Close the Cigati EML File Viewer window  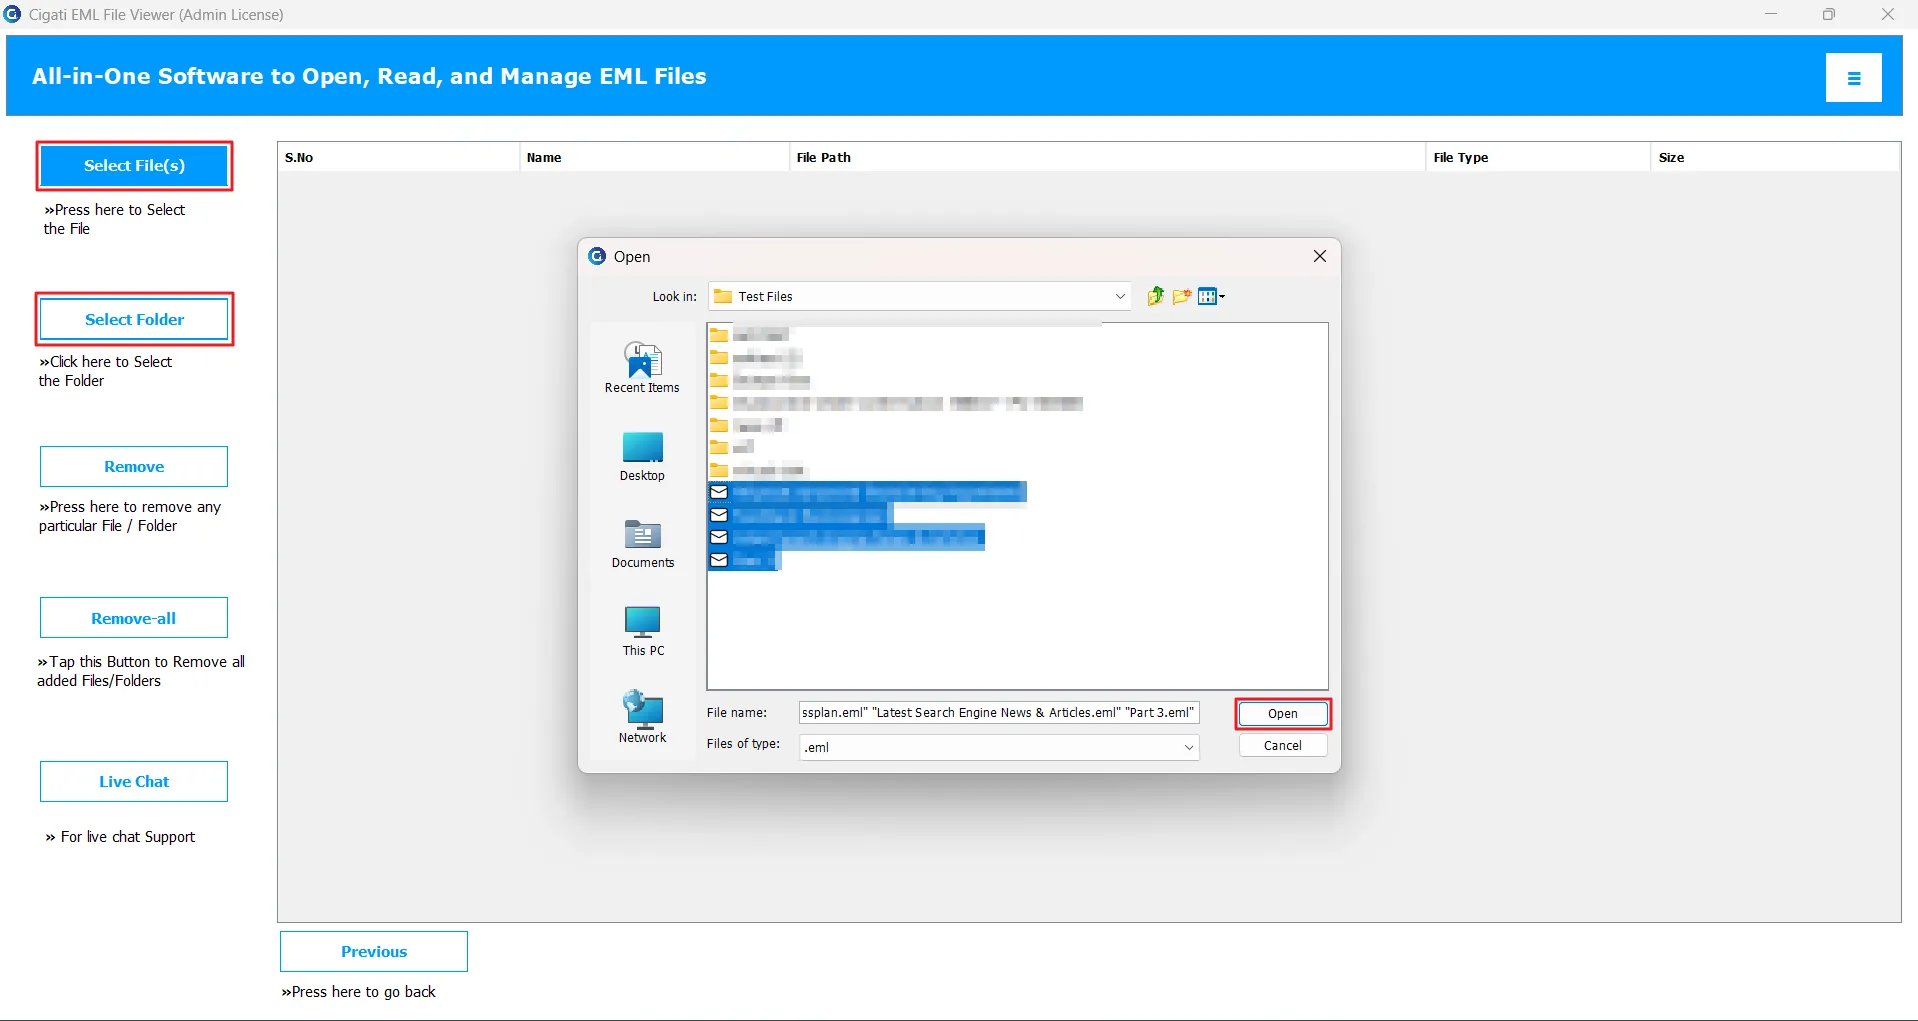pos(1888,14)
